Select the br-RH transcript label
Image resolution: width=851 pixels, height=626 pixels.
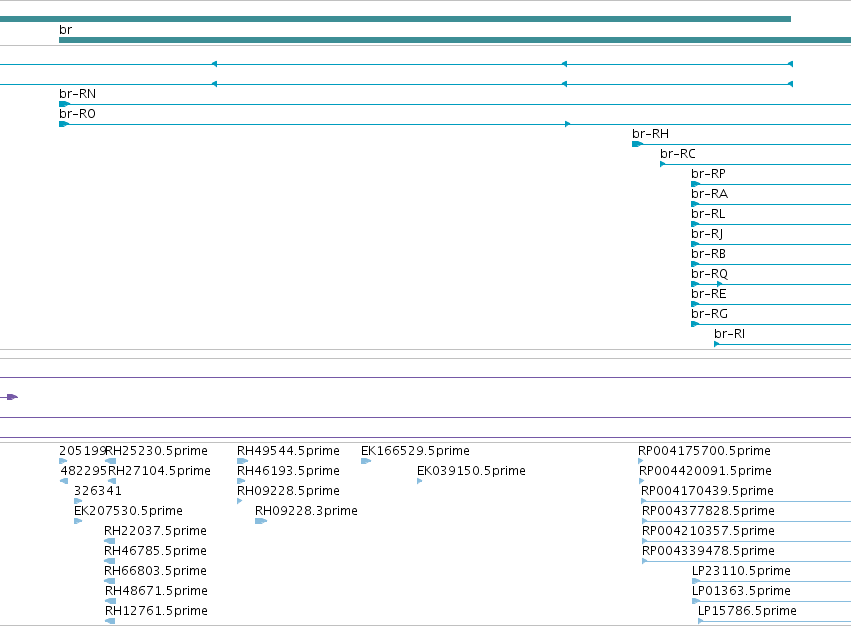(x=650, y=134)
